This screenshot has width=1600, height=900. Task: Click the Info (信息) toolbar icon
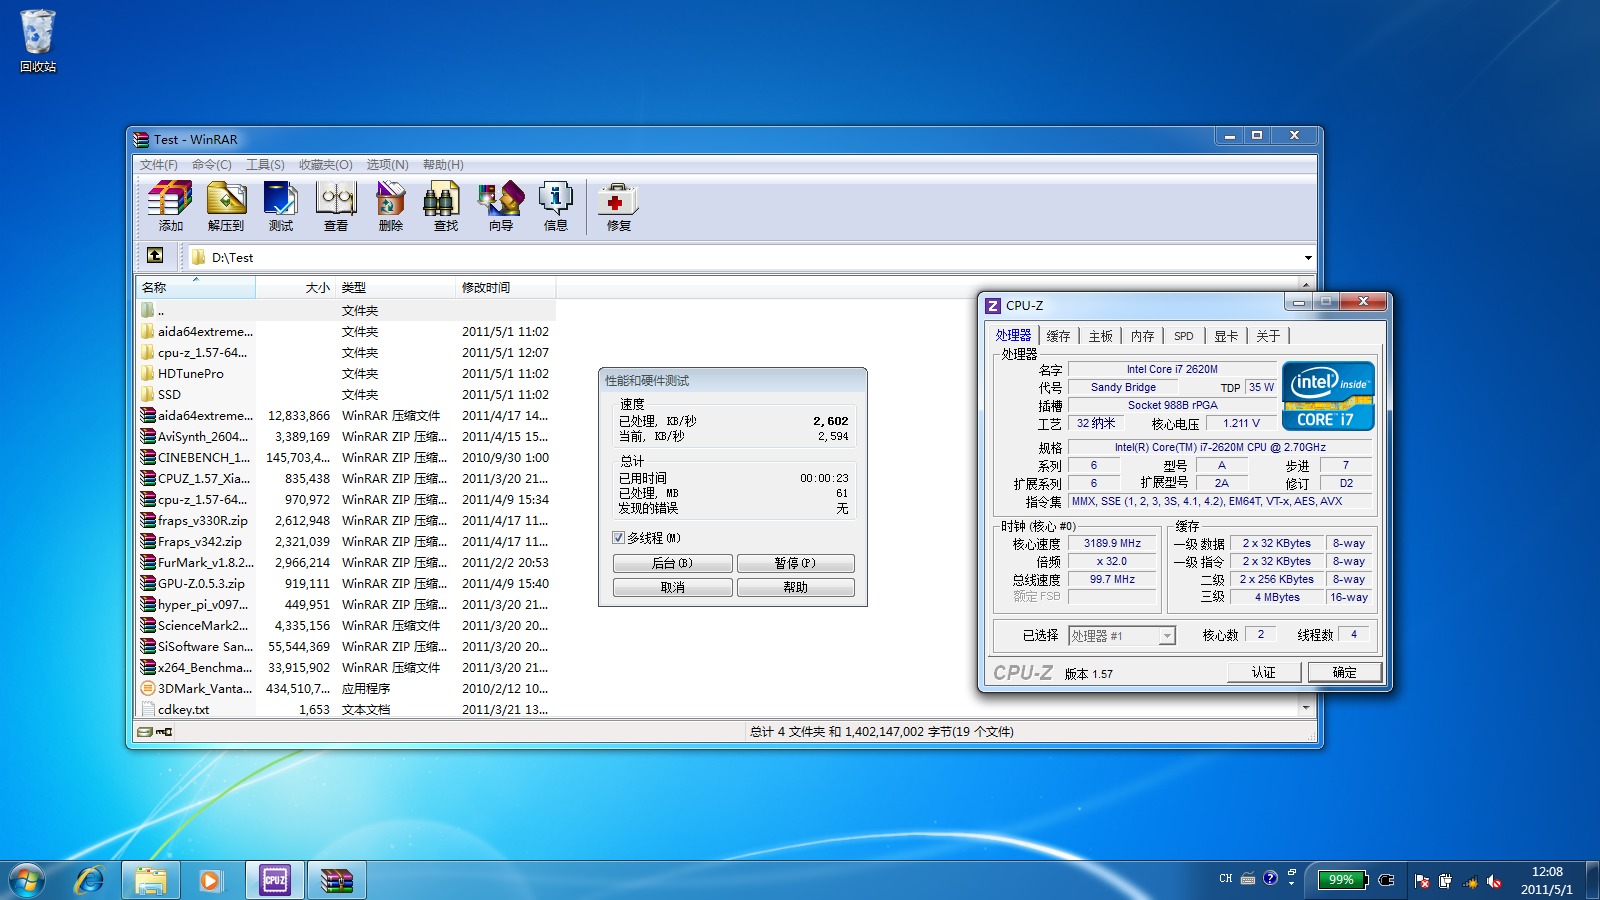coord(556,207)
